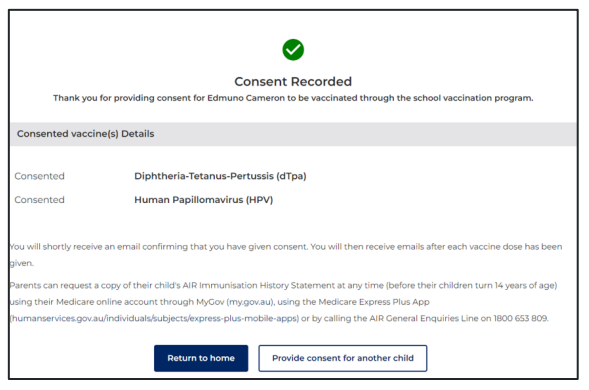Select Provide consent for another child

coord(343,358)
